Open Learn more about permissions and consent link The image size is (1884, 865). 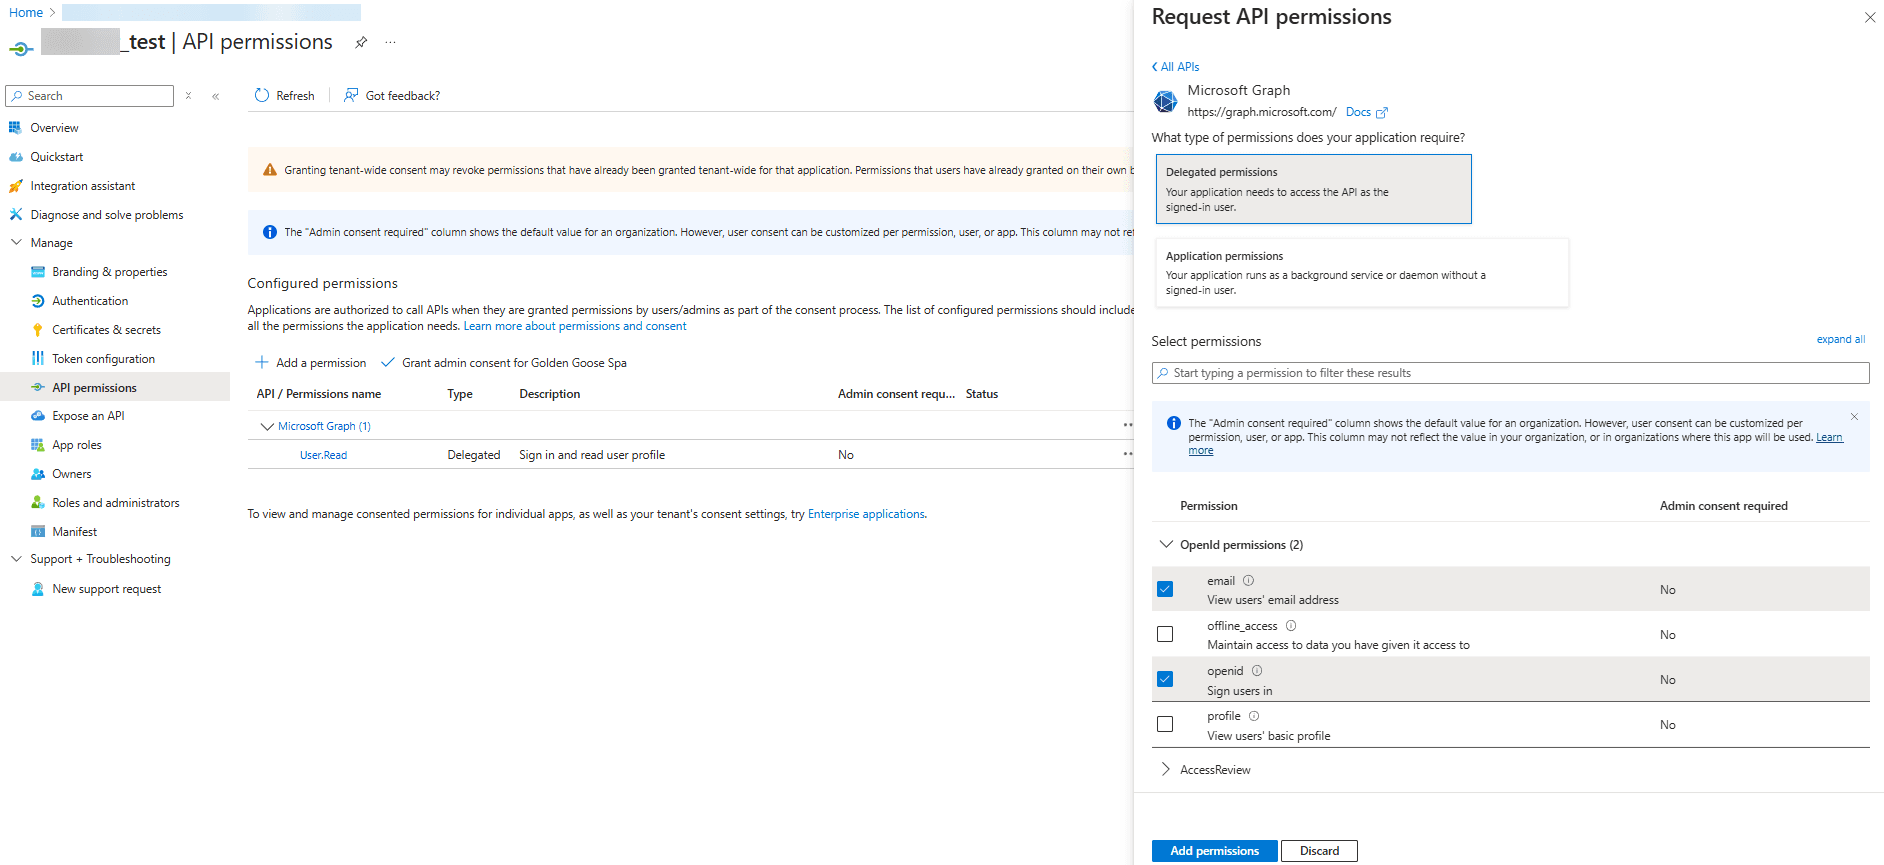(x=575, y=326)
